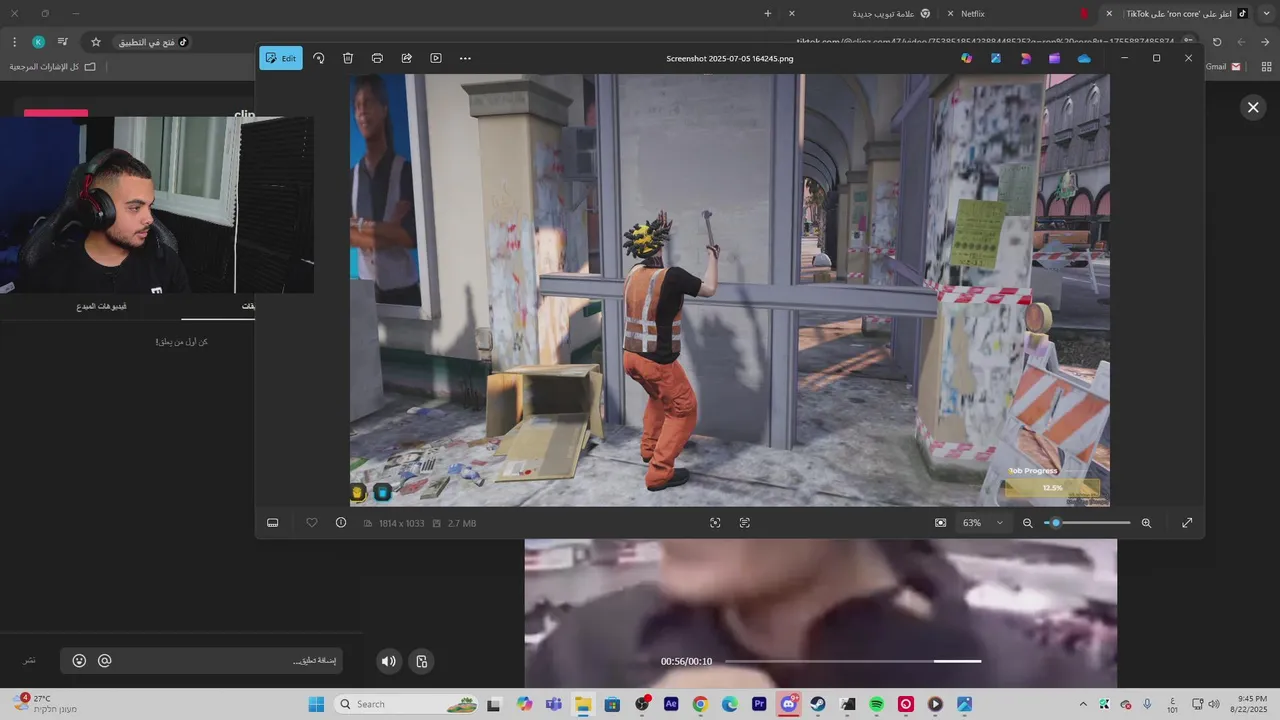Open OneDrive cloud icon in Photos
1280x720 pixels.
pos(1084,58)
